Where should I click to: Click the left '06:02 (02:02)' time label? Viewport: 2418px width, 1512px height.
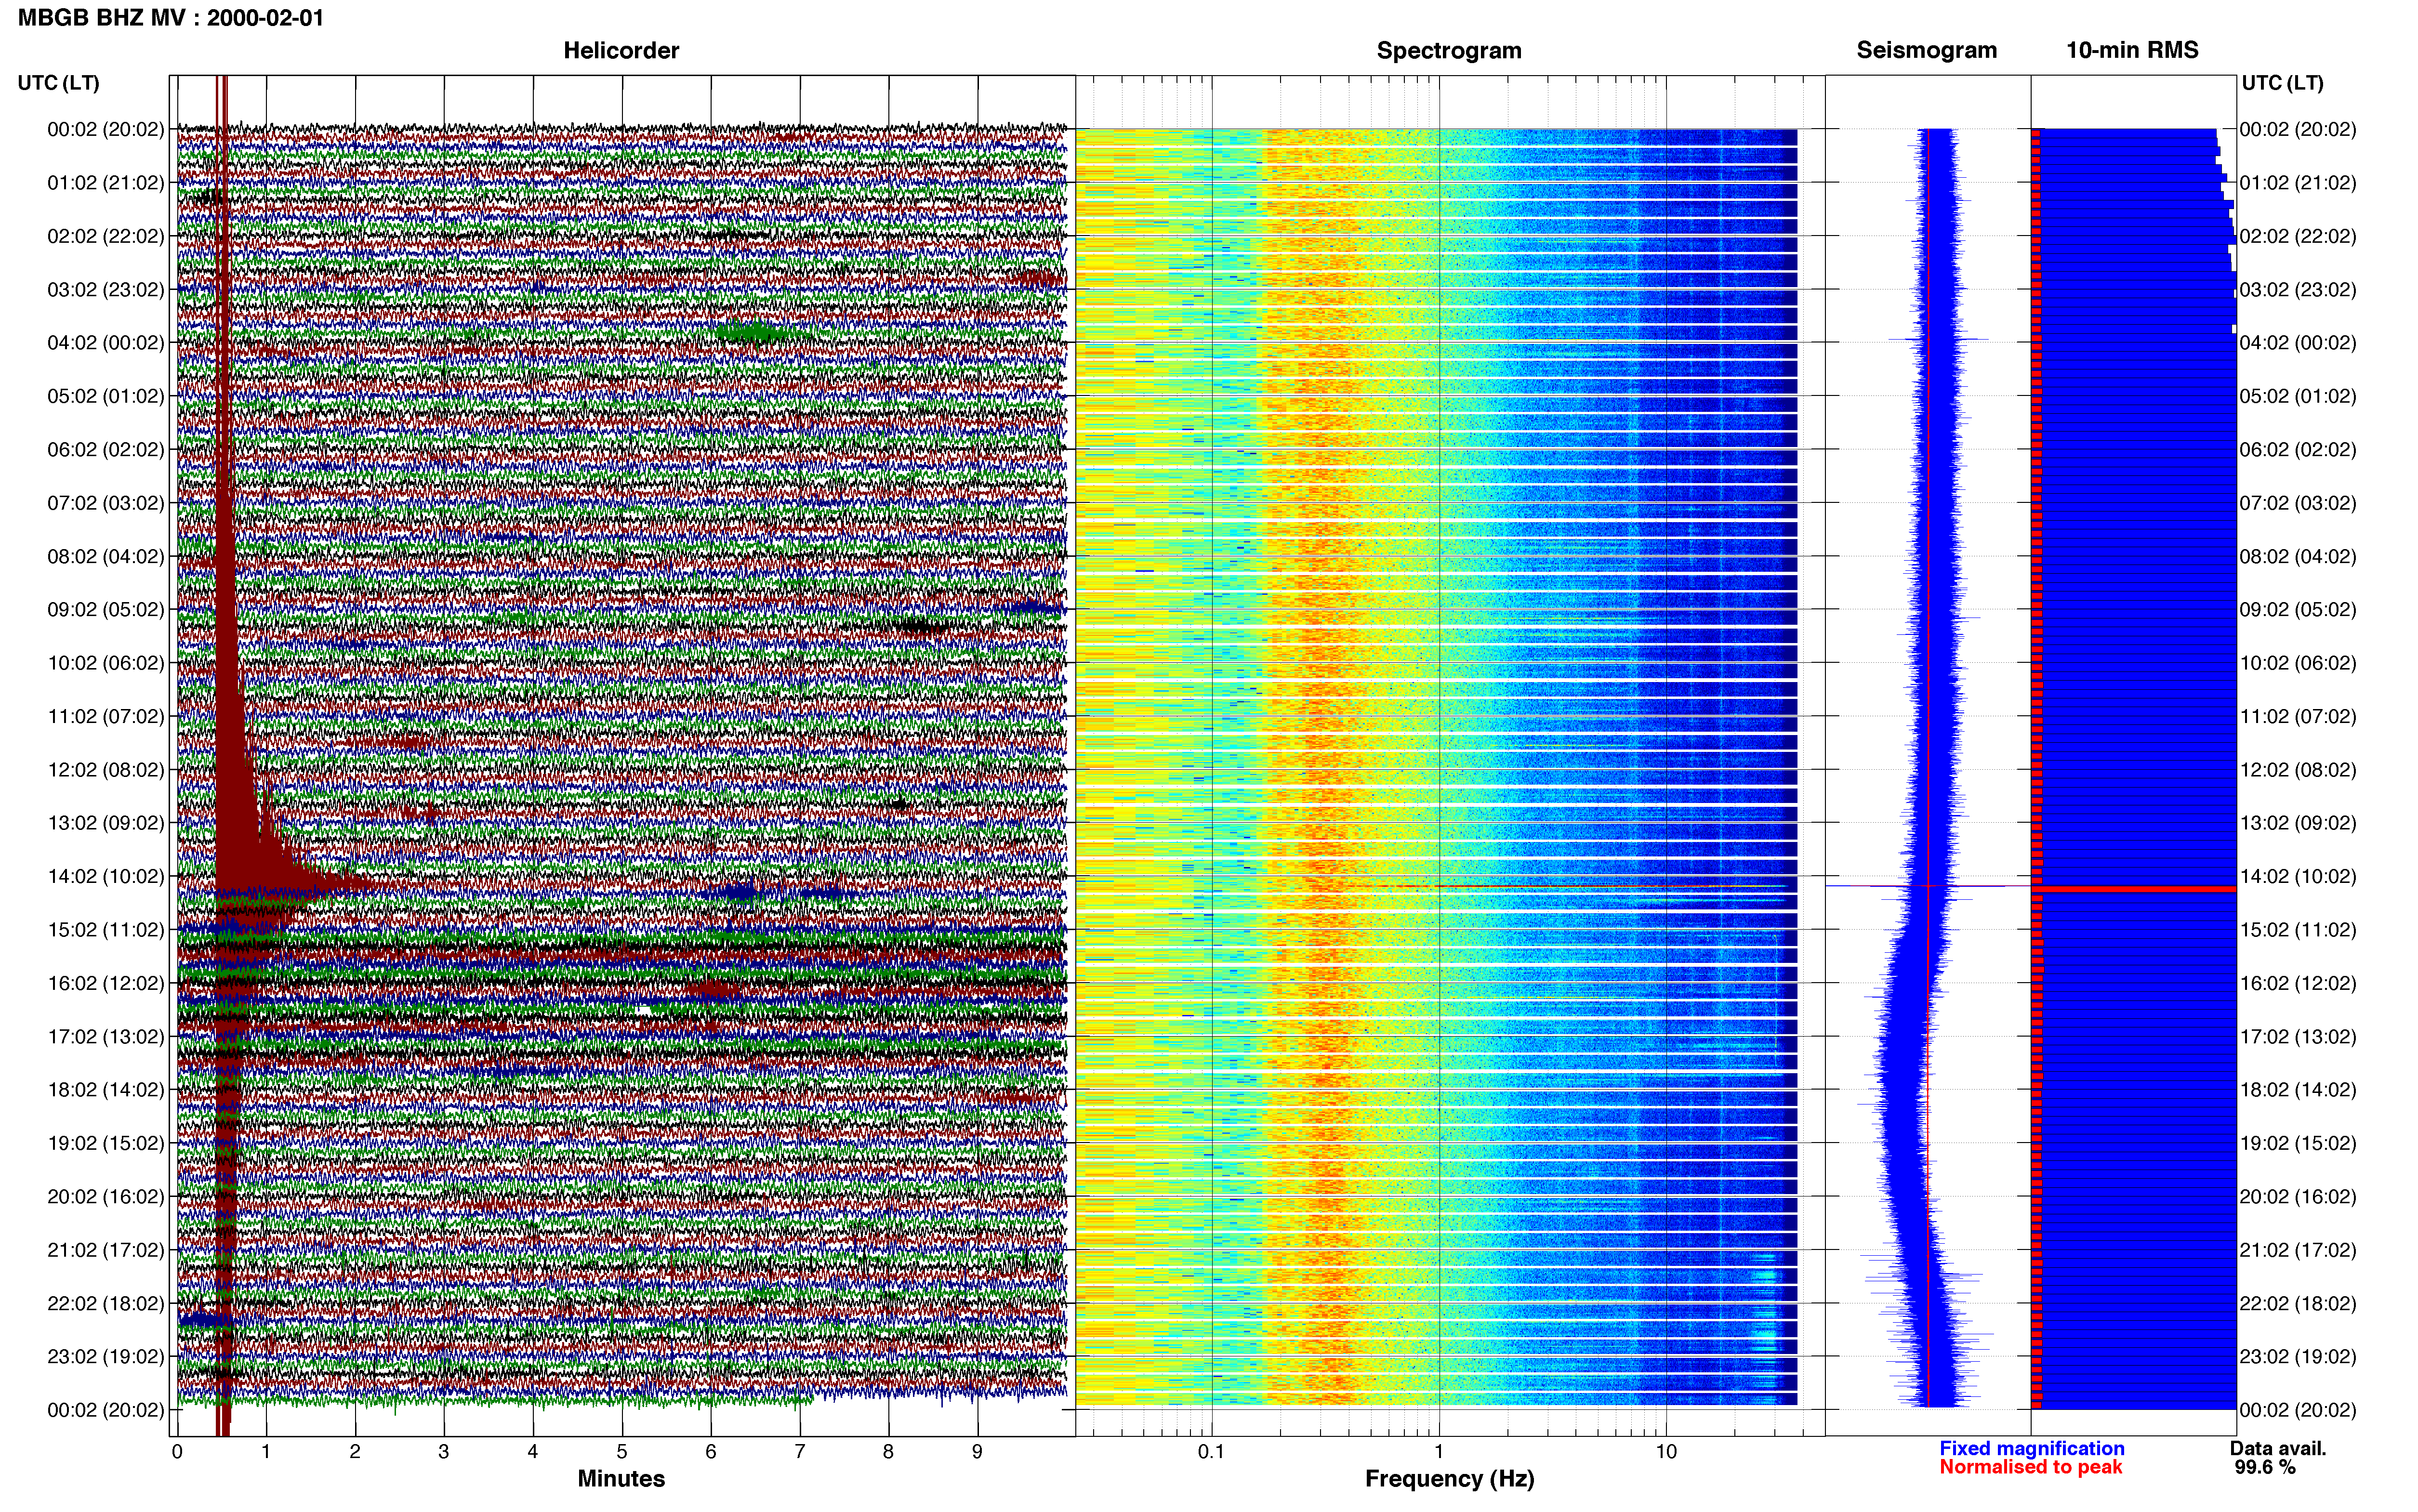(x=106, y=450)
